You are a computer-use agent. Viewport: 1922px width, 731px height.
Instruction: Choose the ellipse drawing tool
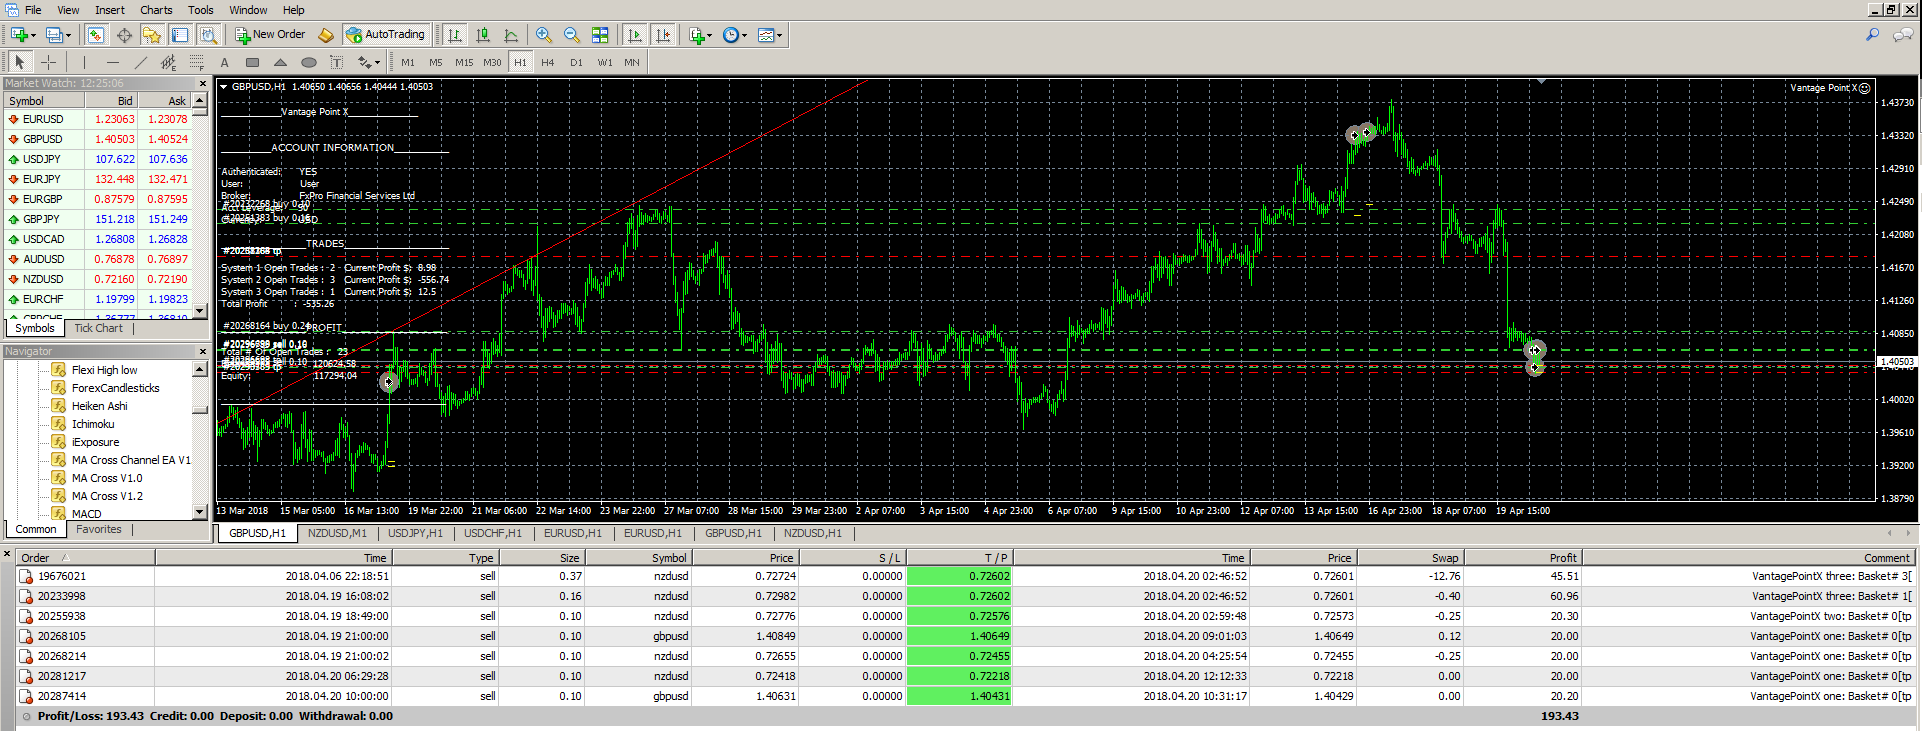308,62
